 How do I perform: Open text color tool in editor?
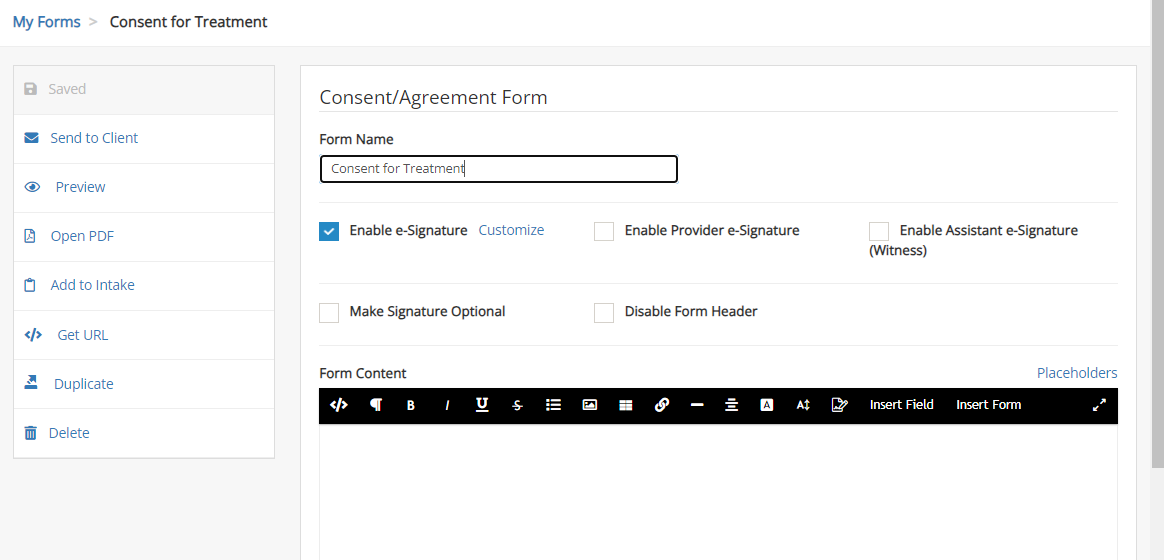click(767, 405)
